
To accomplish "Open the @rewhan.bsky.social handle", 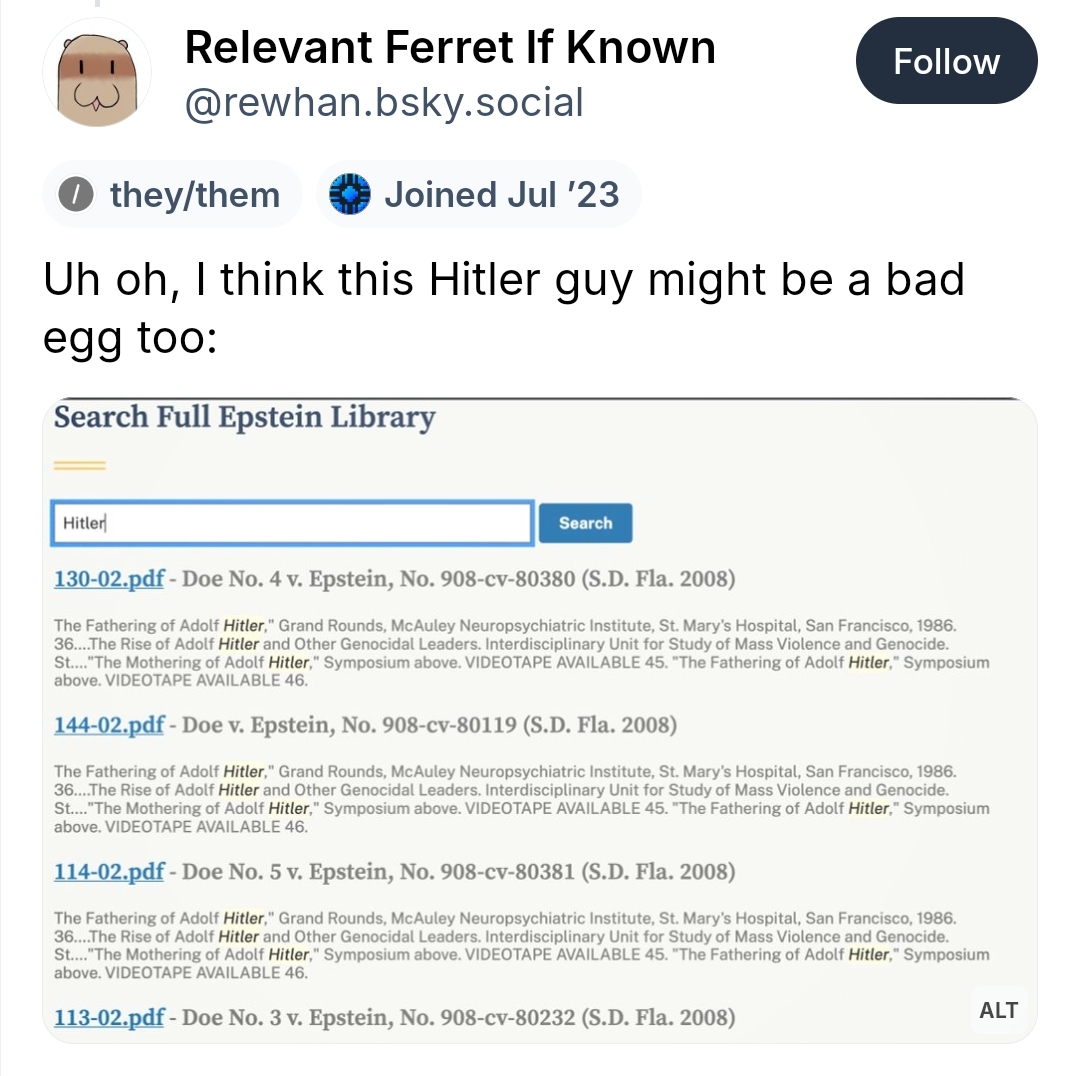I will pyautogui.click(x=383, y=101).
